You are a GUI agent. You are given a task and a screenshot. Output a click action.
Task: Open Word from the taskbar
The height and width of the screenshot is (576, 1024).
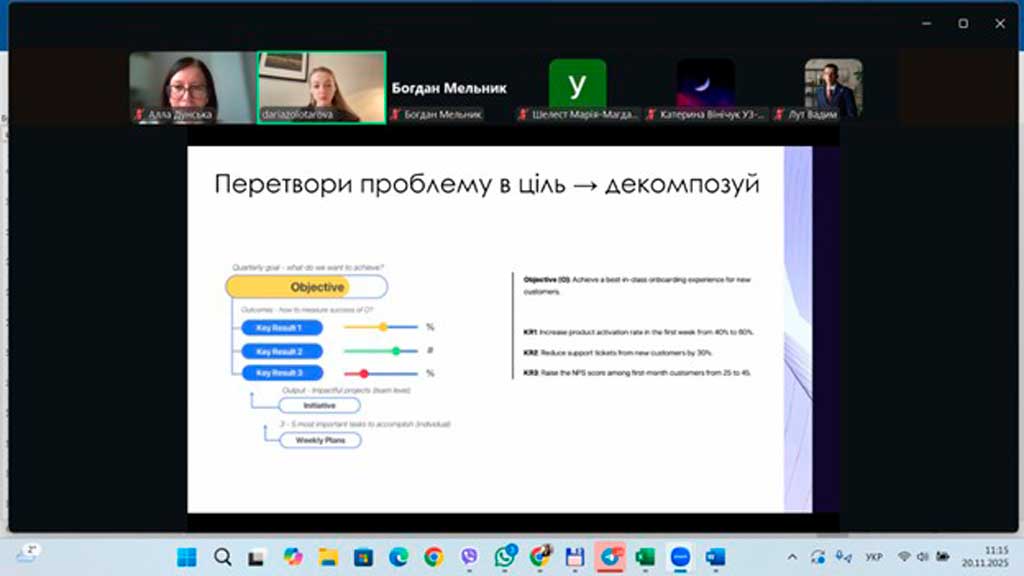click(715, 556)
